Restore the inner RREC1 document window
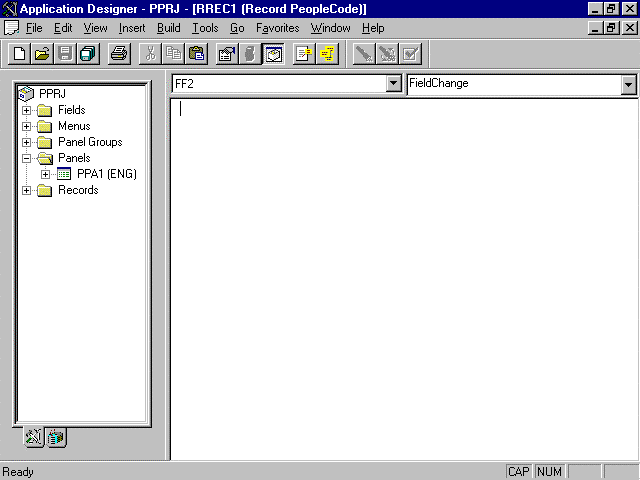This screenshot has width=640, height=480. click(x=611, y=28)
